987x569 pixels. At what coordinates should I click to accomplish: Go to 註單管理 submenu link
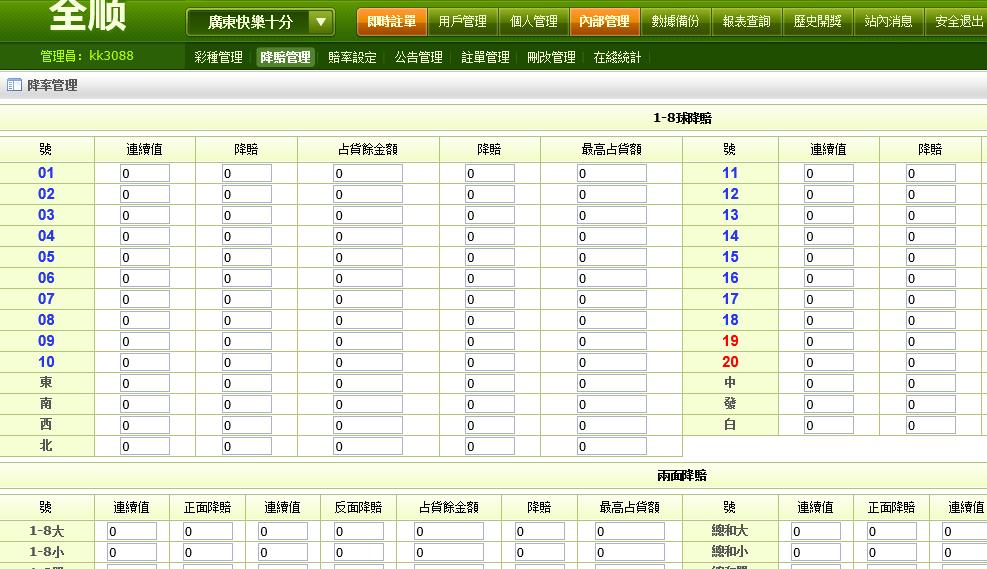click(x=485, y=58)
